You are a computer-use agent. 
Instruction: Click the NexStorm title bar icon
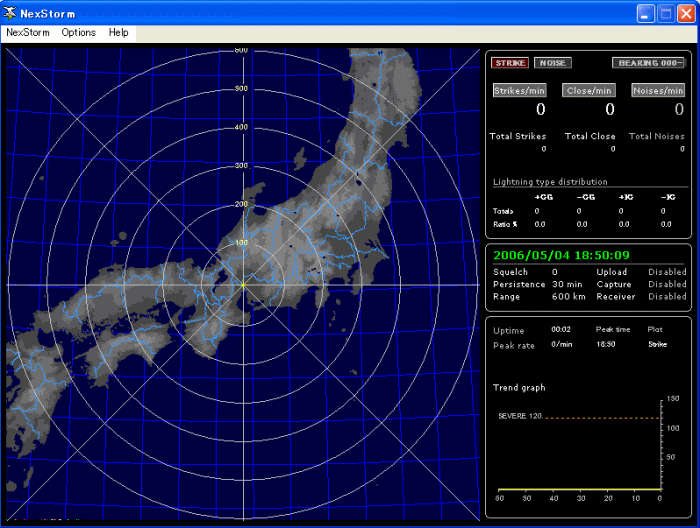click(x=11, y=14)
